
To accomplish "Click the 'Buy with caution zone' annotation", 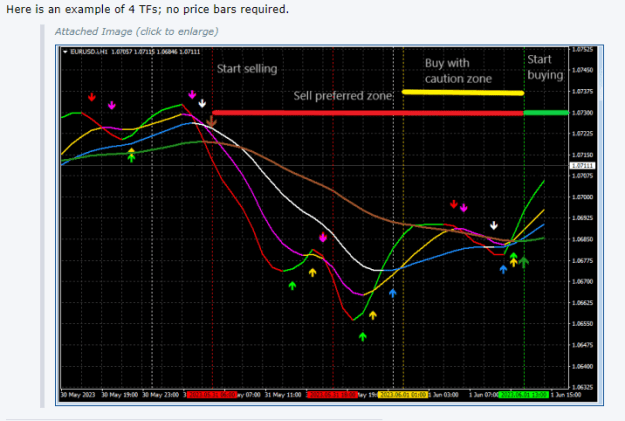I will click(458, 71).
